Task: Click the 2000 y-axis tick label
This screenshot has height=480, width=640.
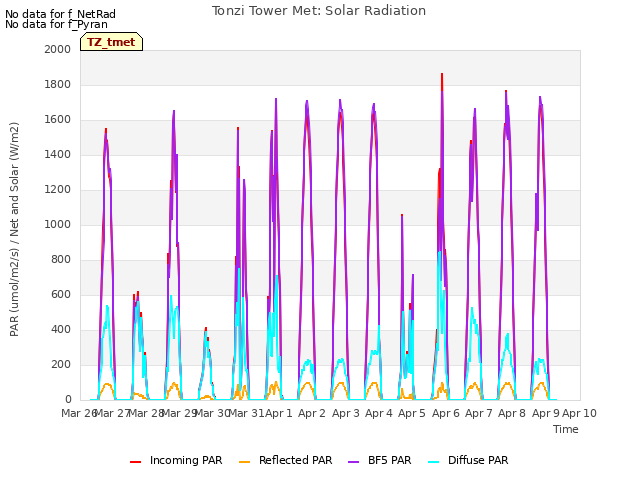Action: coord(58,49)
